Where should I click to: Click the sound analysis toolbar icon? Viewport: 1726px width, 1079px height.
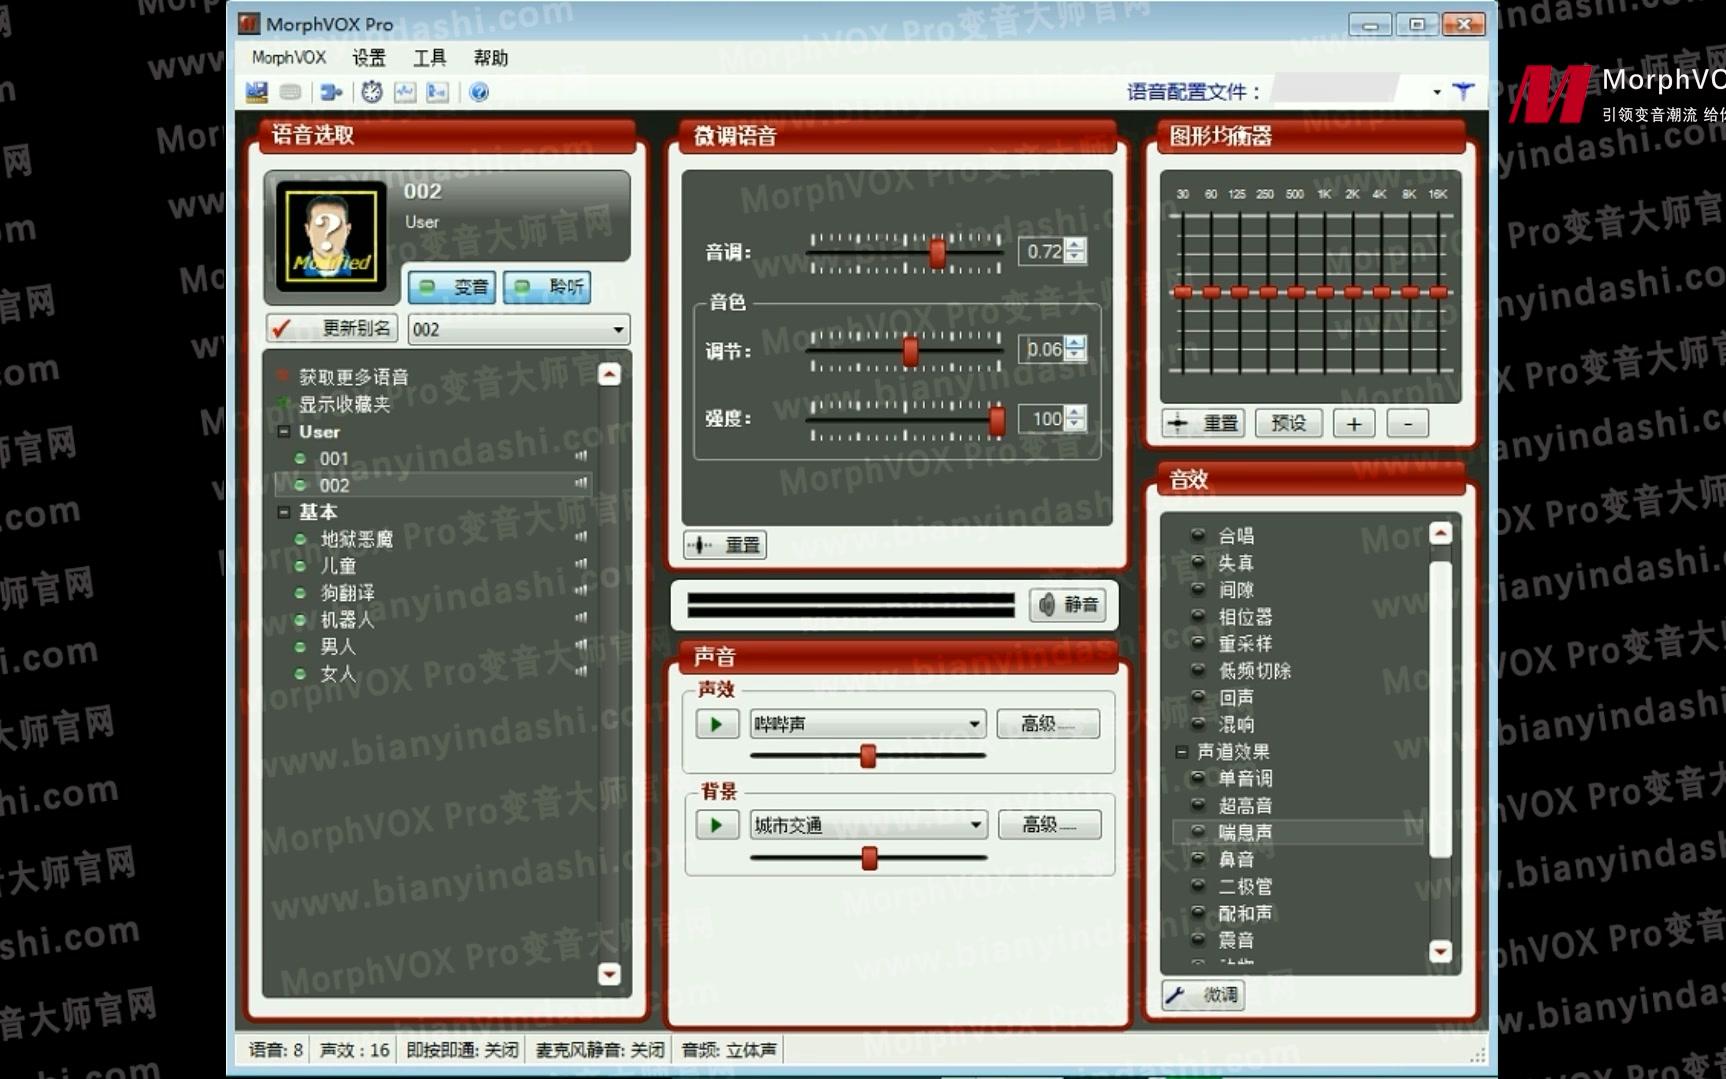click(x=404, y=92)
